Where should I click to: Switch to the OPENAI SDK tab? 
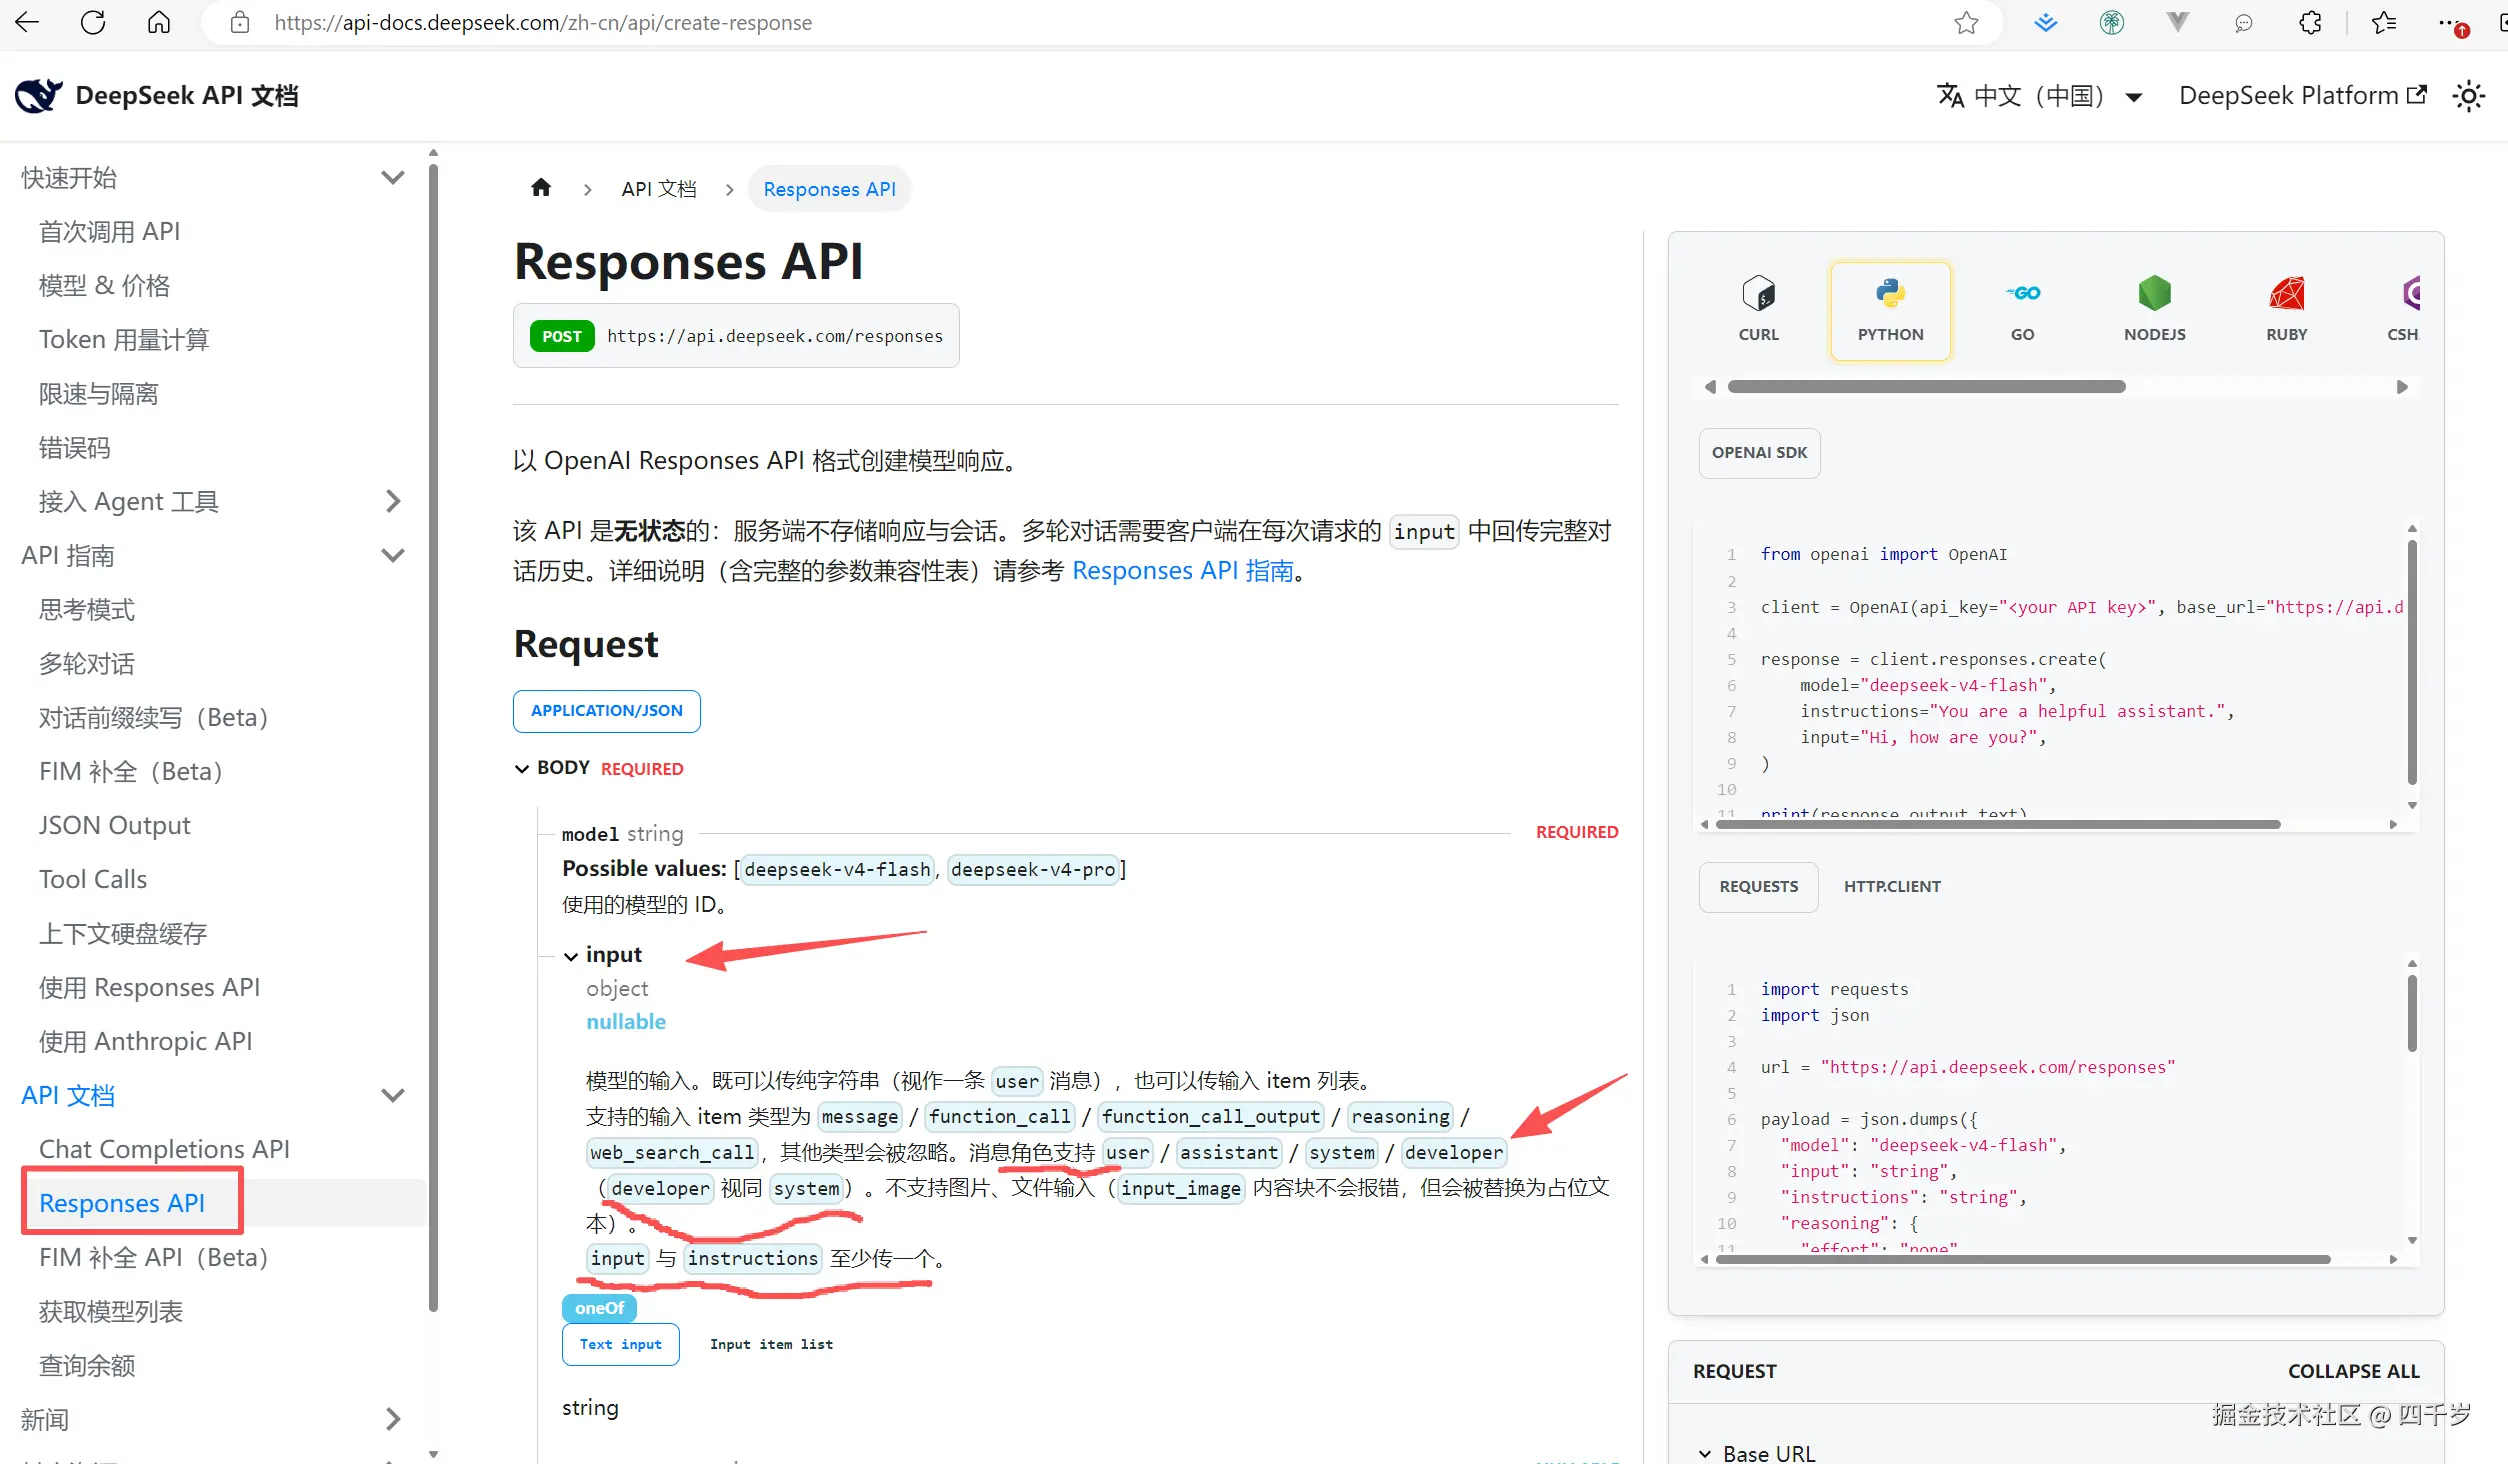1759,452
